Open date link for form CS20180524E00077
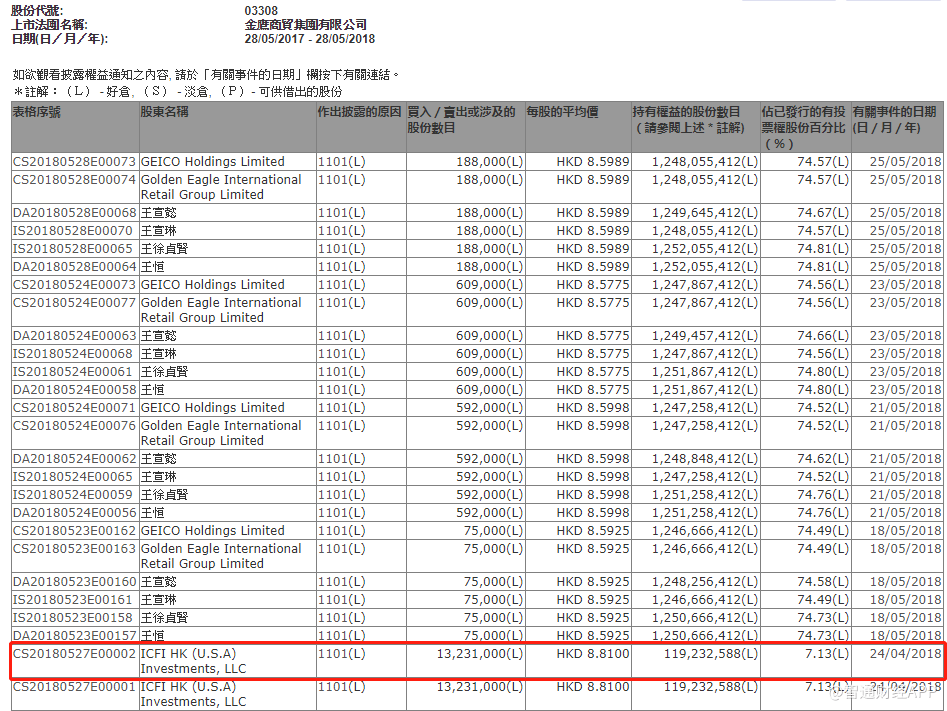This screenshot has width=947, height=711. pyautogui.click(x=905, y=303)
